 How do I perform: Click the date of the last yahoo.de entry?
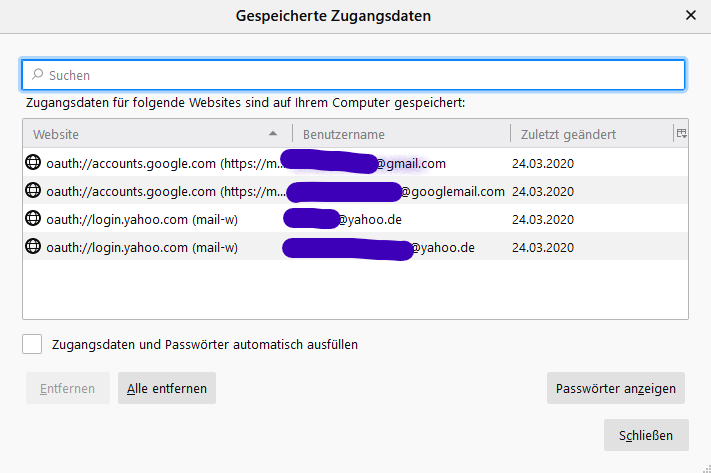(x=543, y=247)
